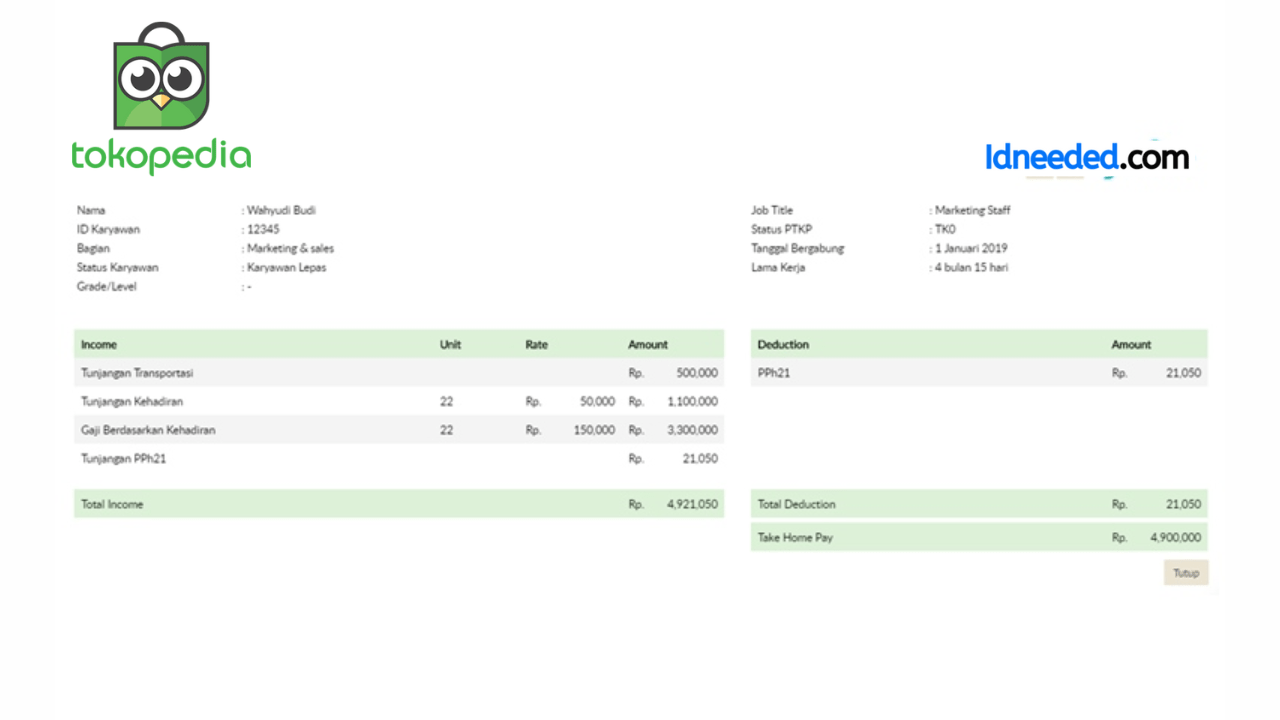1280x720 pixels.
Task: Select the 4,900,000 take home amount
Action: click(x=1176, y=538)
